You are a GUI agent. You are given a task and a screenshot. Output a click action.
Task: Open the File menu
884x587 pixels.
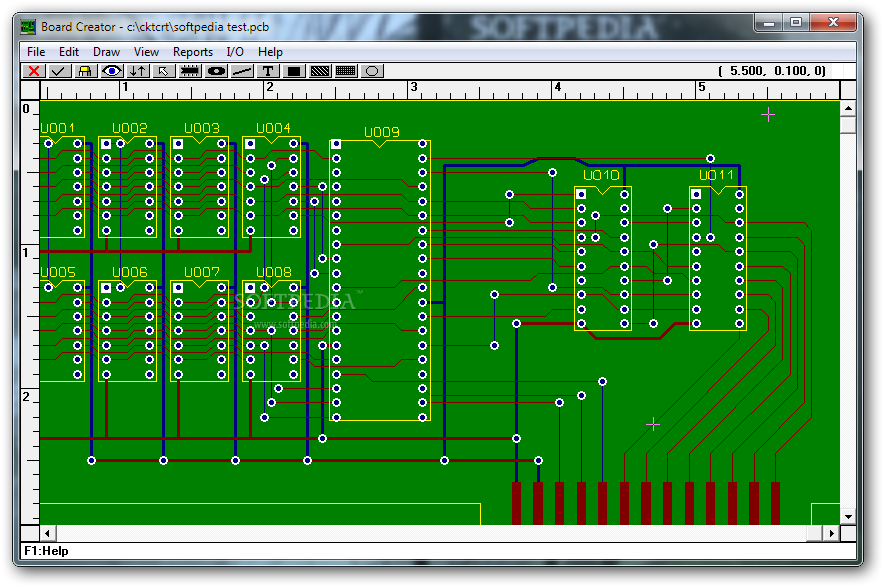coord(36,52)
